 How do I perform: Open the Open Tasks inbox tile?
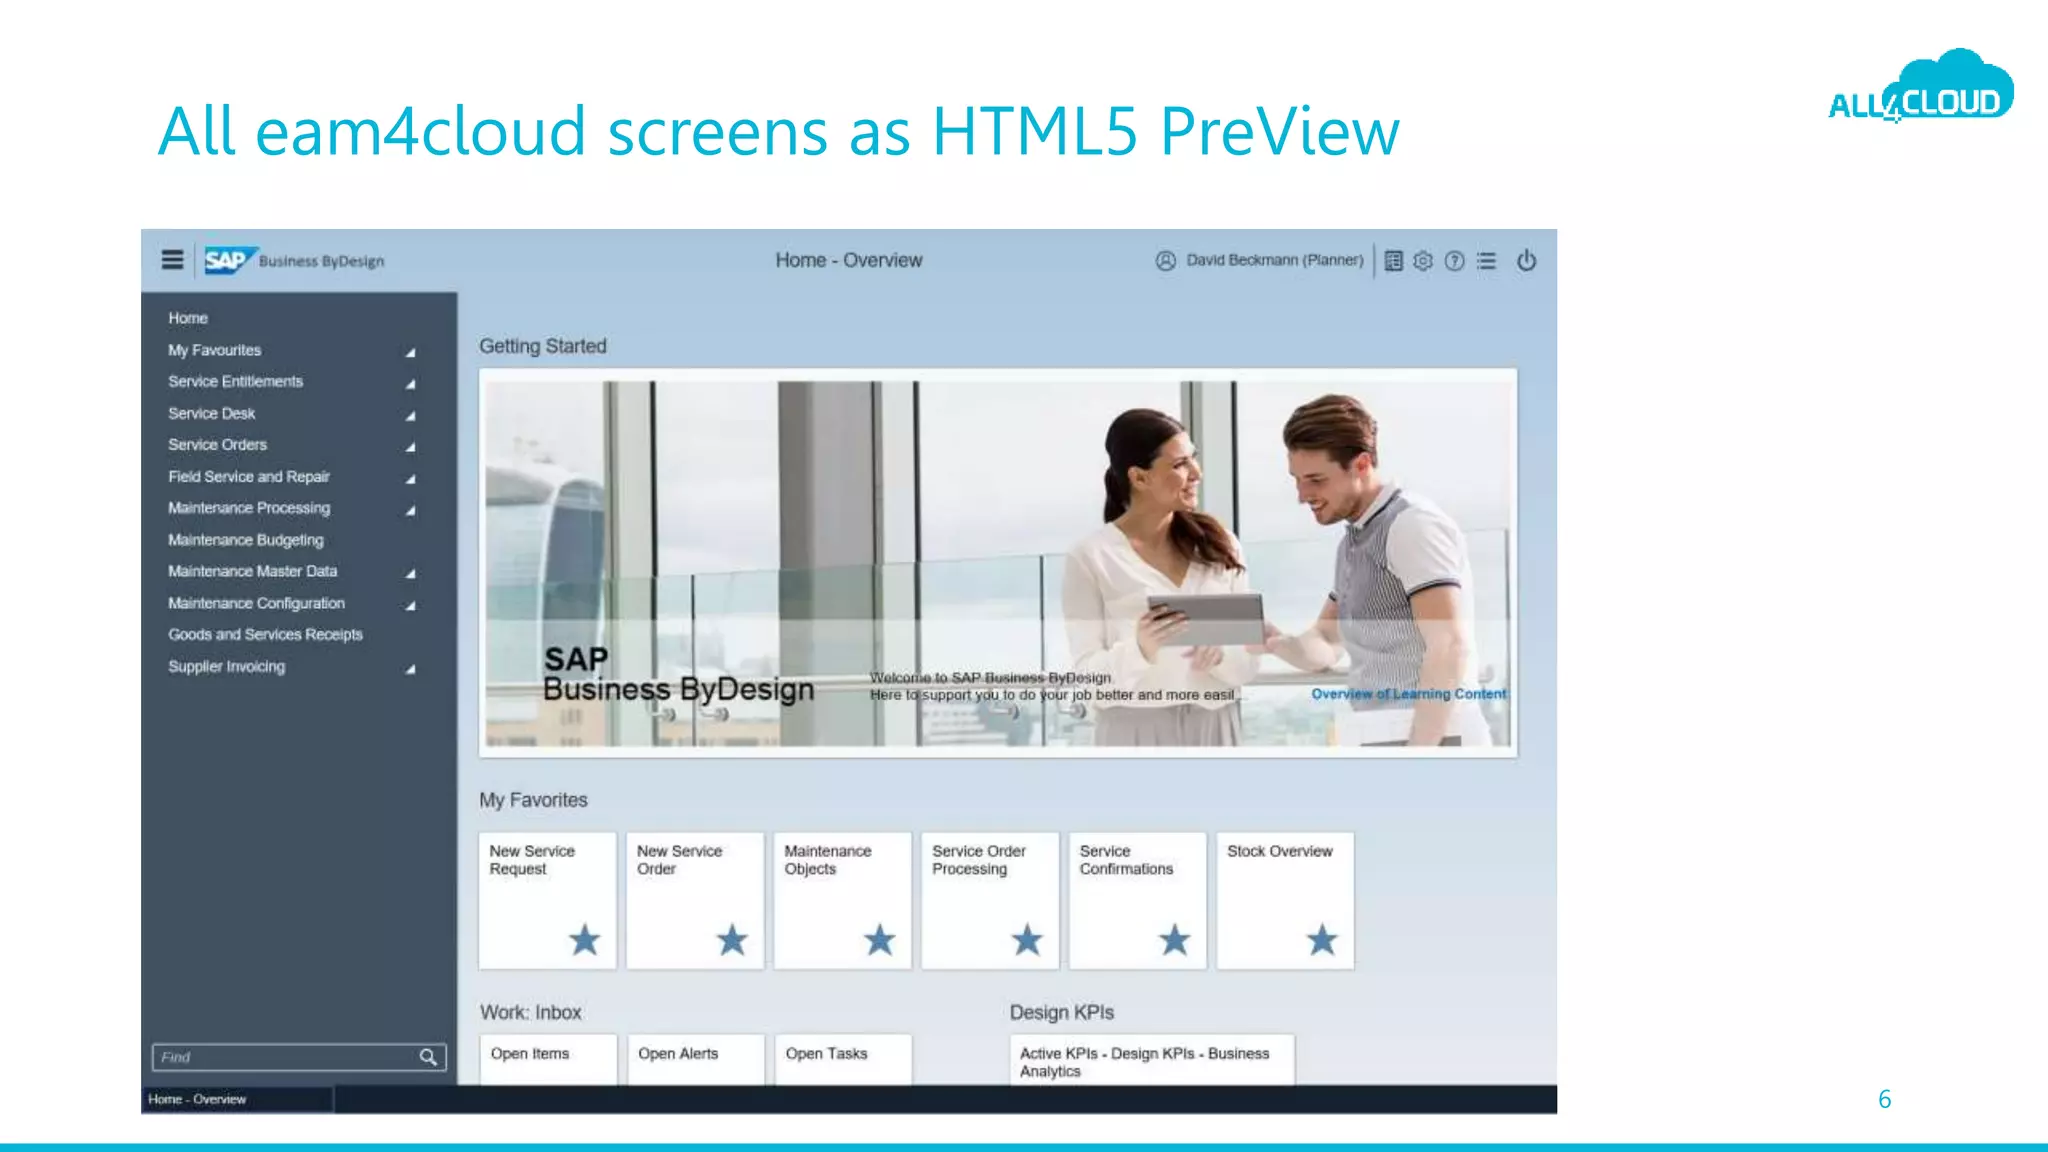pos(844,1059)
